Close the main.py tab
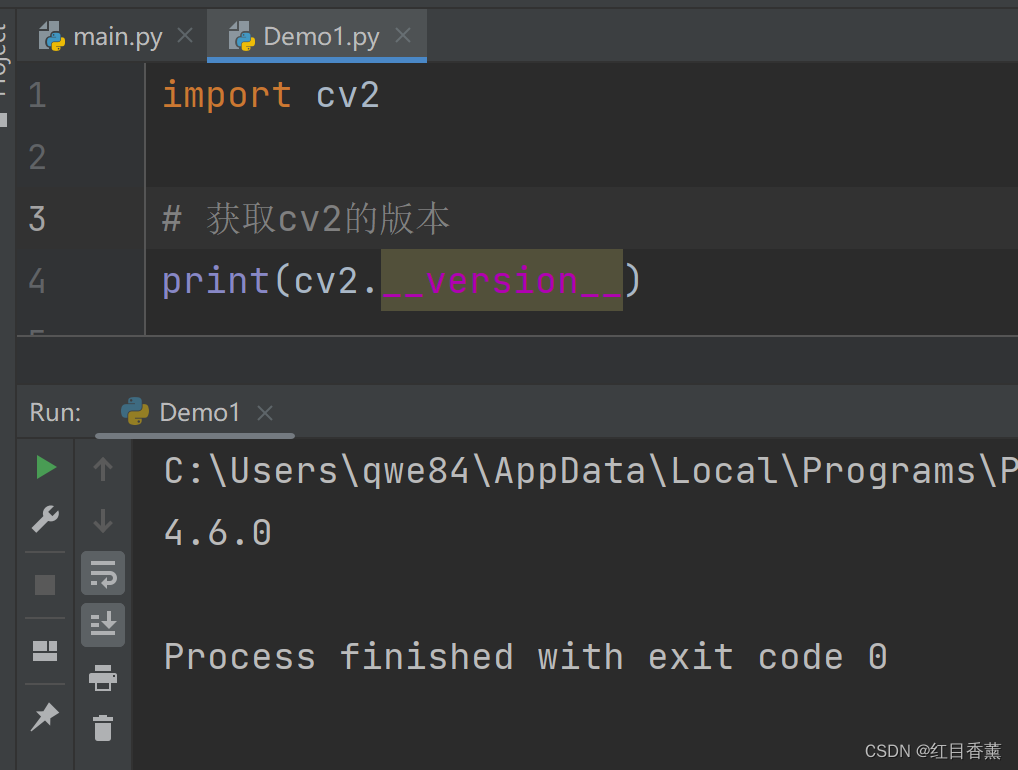Image resolution: width=1018 pixels, height=770 pixels. [184, 36]
